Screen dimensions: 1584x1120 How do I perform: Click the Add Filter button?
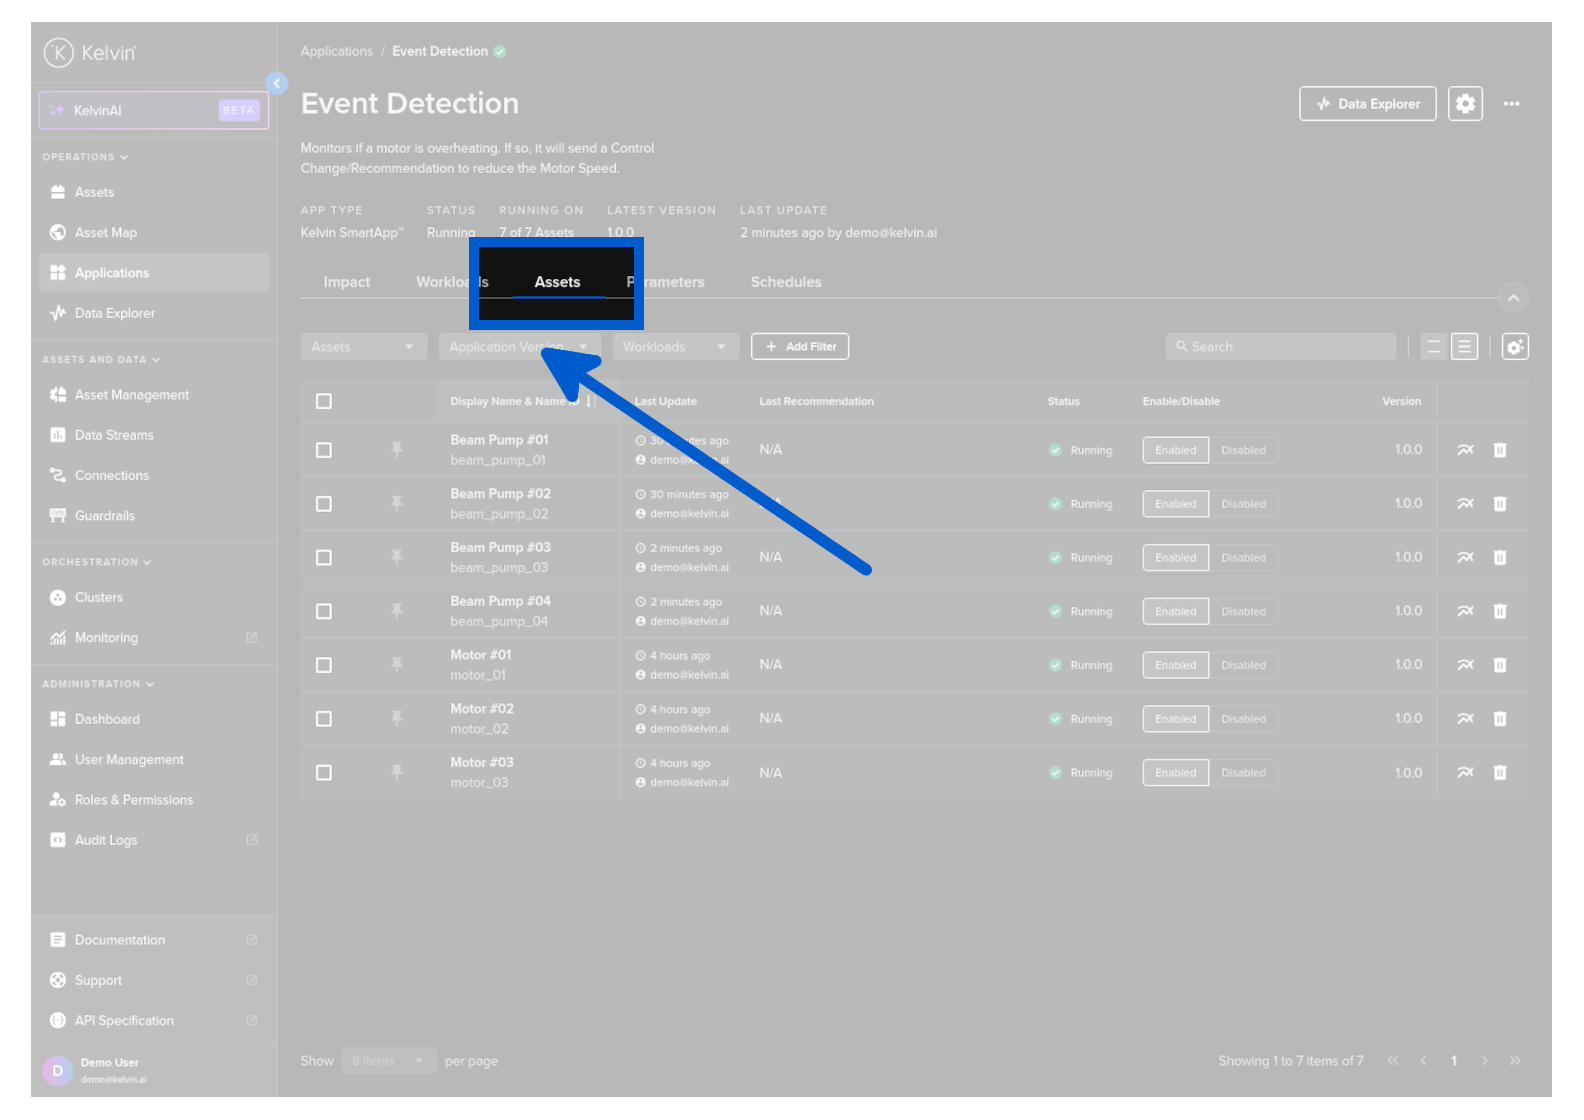(x=800, y=347)
